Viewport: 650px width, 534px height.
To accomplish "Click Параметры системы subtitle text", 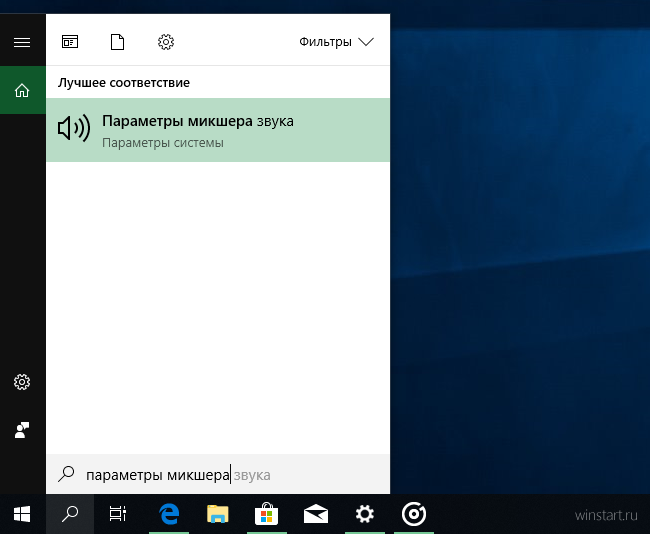I will tap(162, 143).
